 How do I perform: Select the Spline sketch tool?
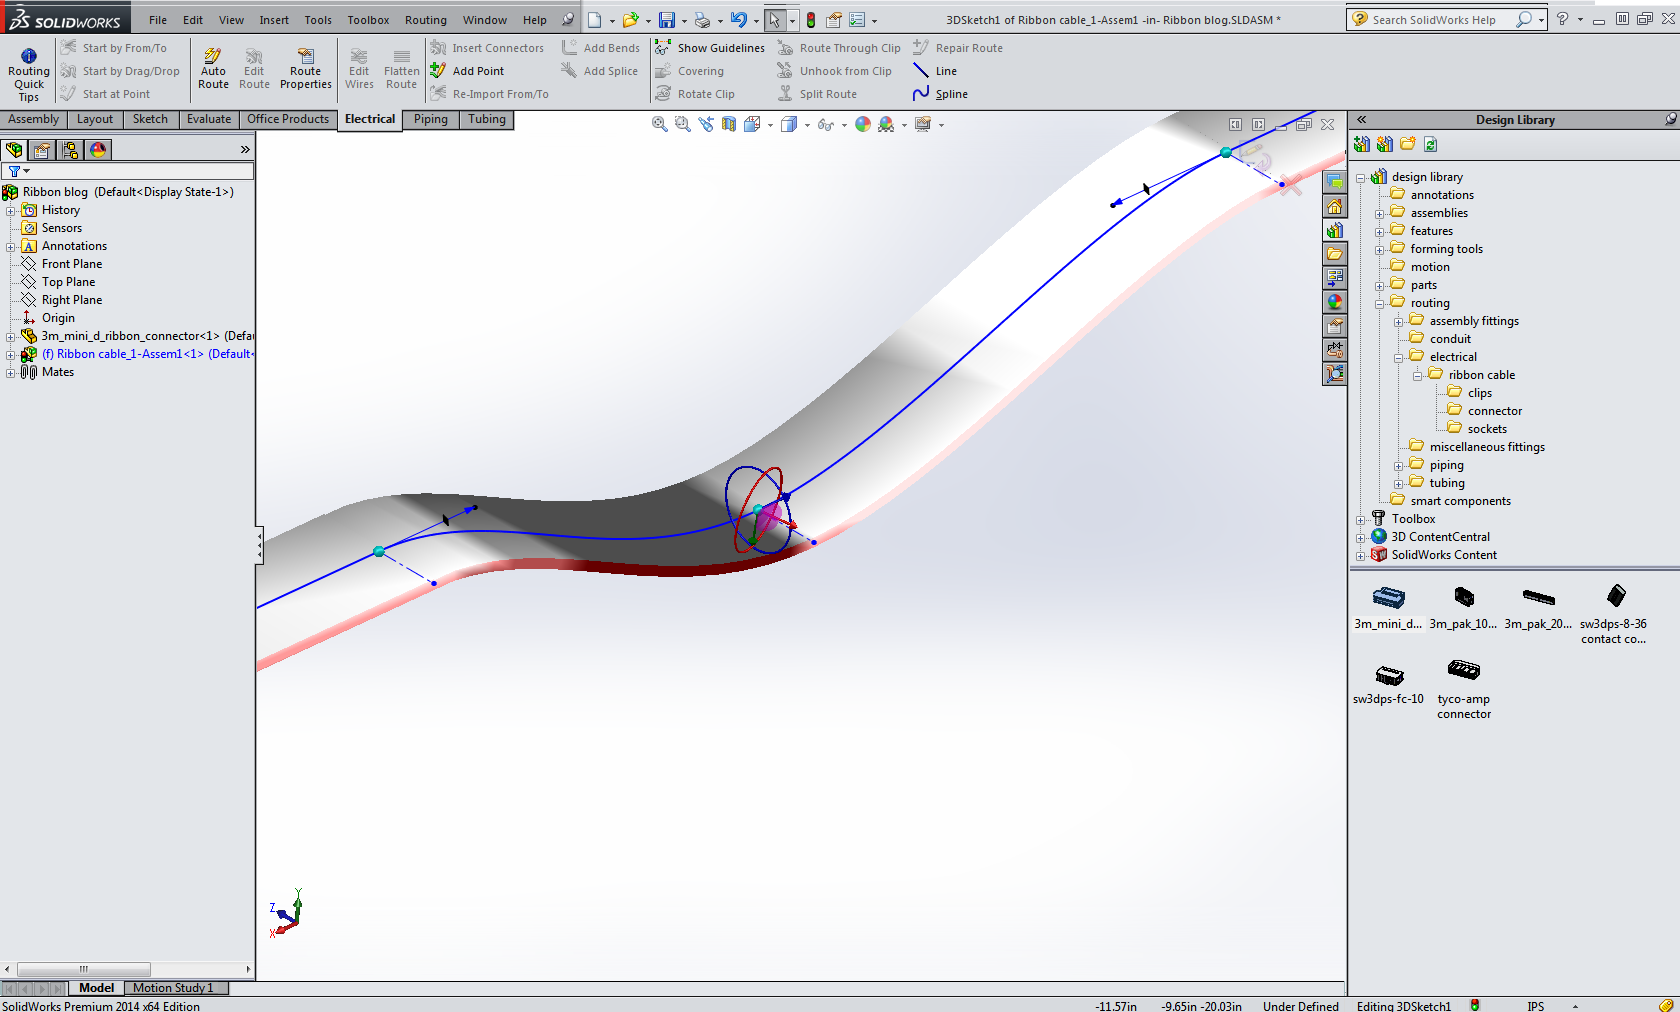940,94
